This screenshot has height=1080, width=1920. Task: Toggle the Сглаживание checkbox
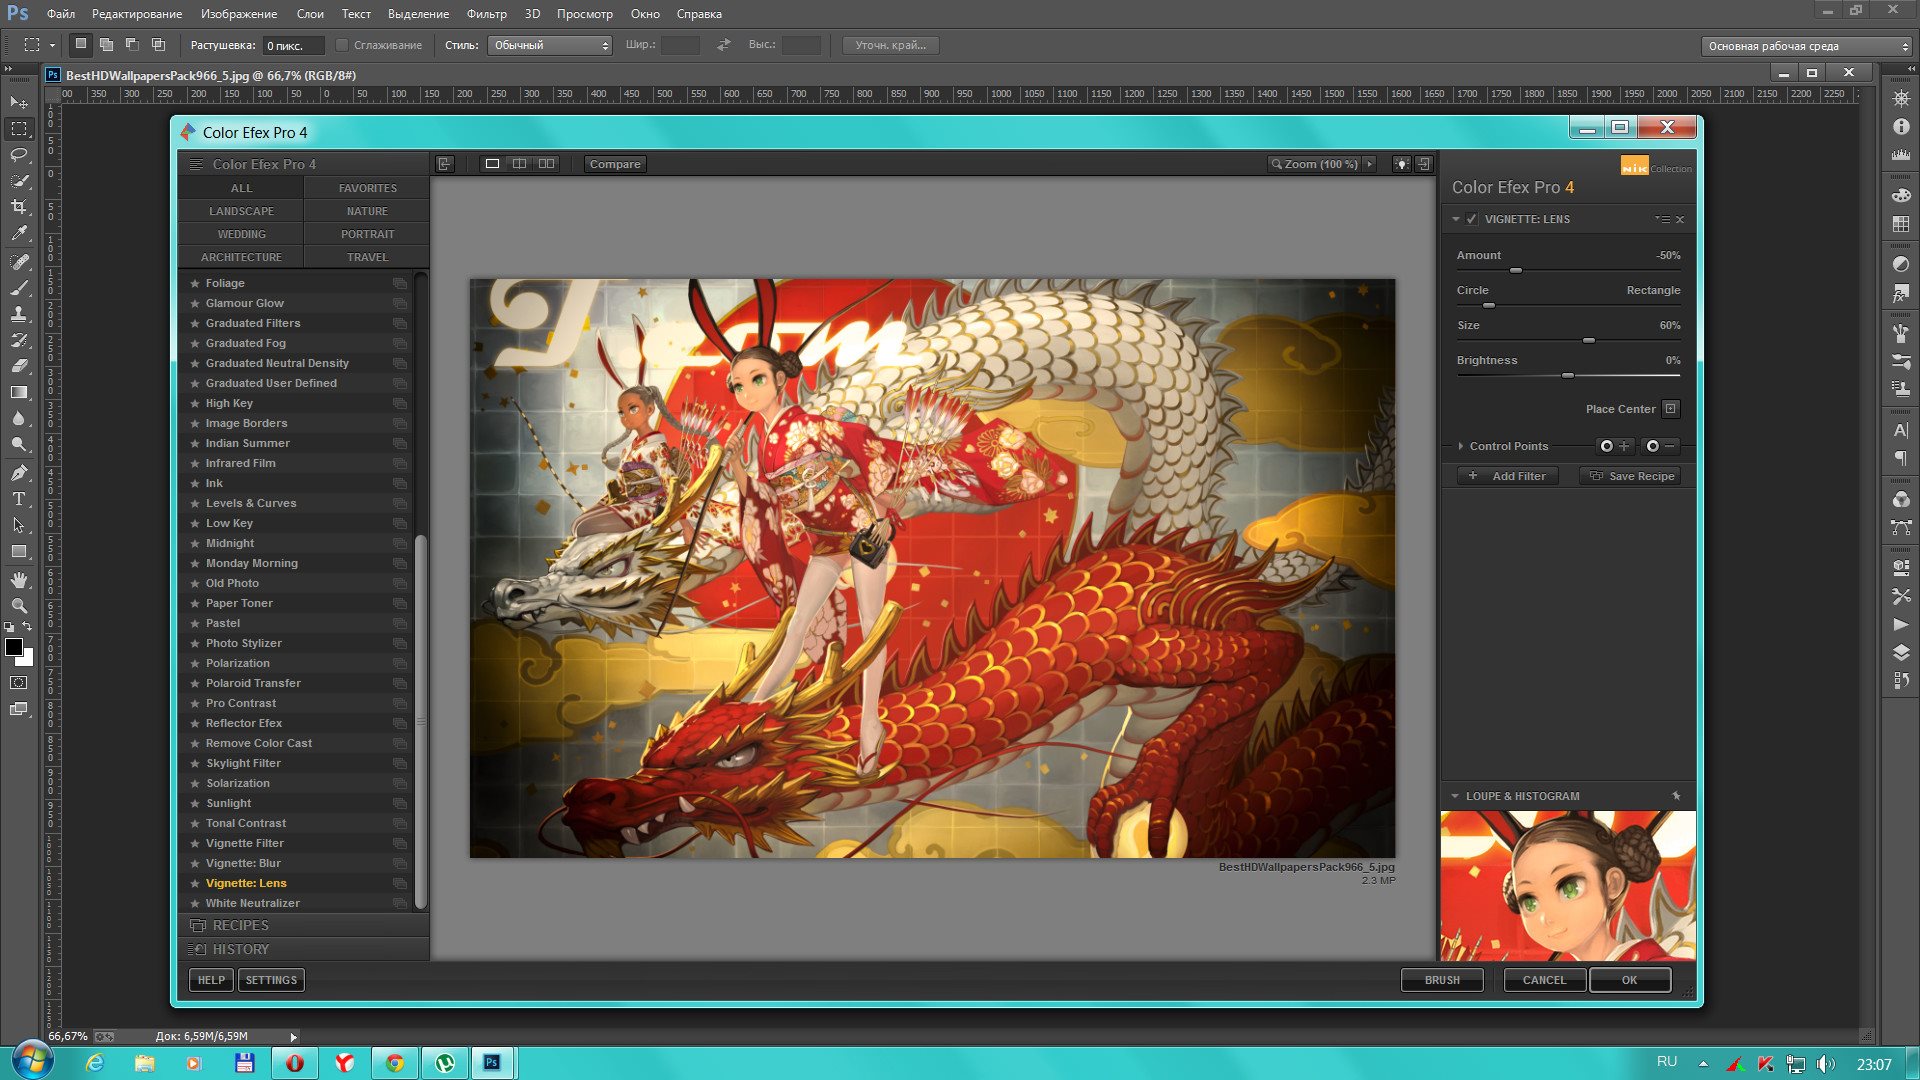point(342,45)
